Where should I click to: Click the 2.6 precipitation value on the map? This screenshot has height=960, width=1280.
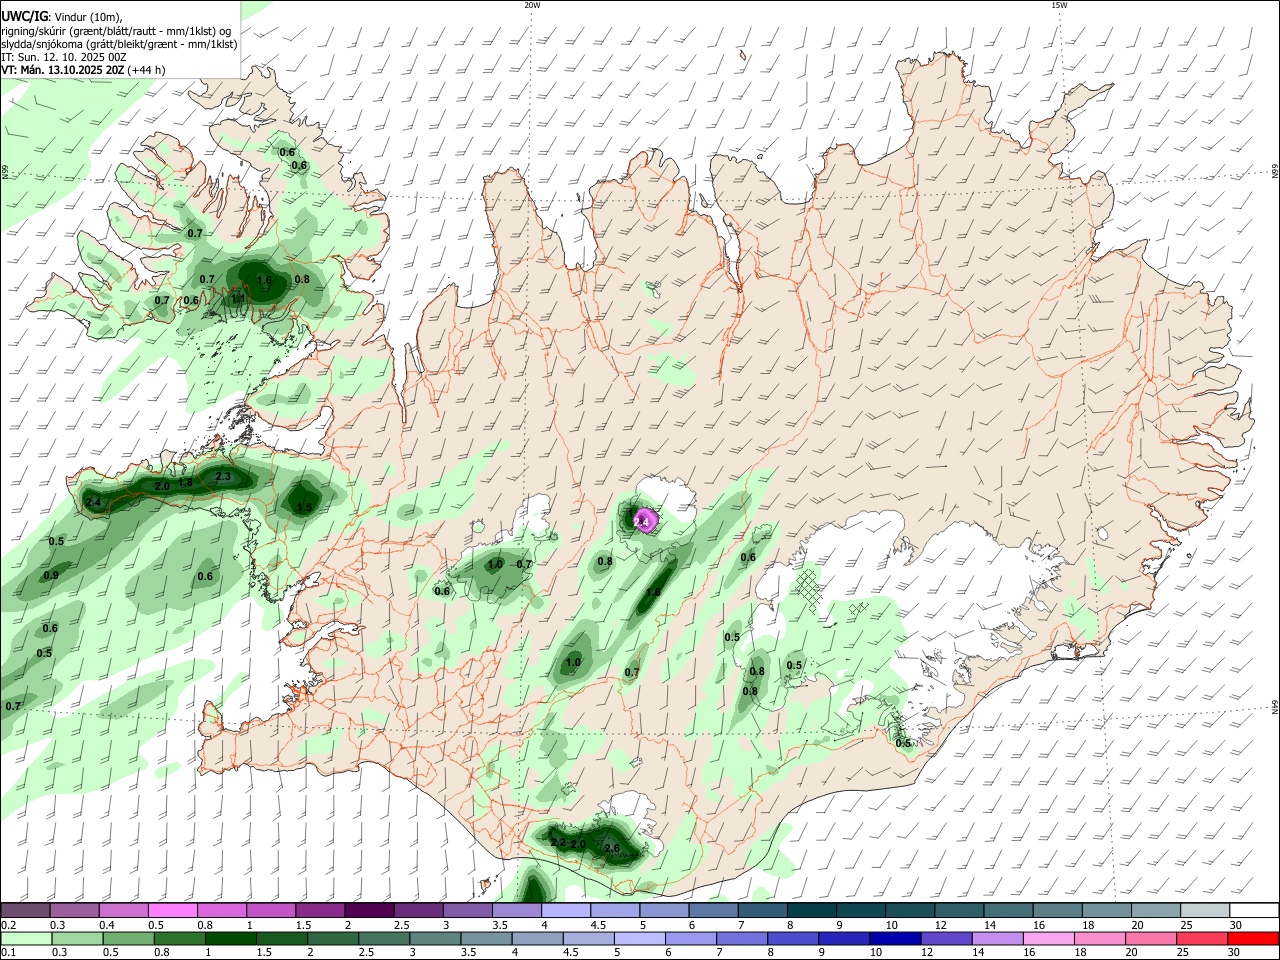pyautogui.click(x=612, y=849)
